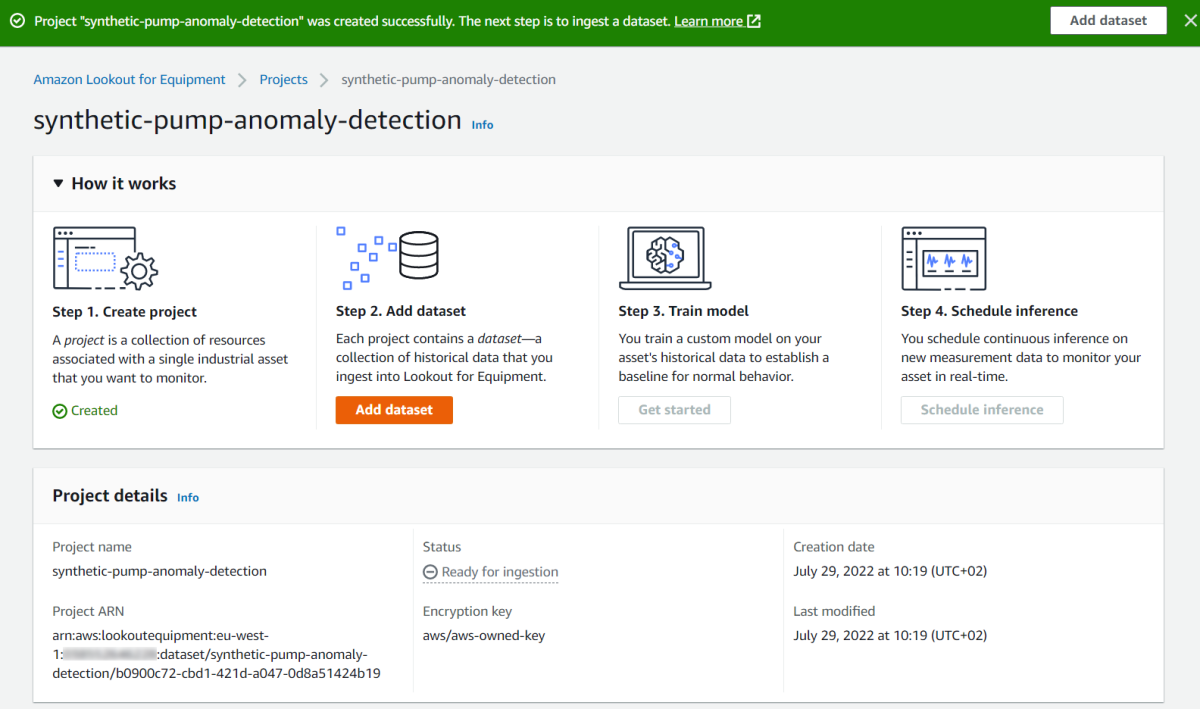Click the Project name label
1200x709 pixels.
coord(92,547)
